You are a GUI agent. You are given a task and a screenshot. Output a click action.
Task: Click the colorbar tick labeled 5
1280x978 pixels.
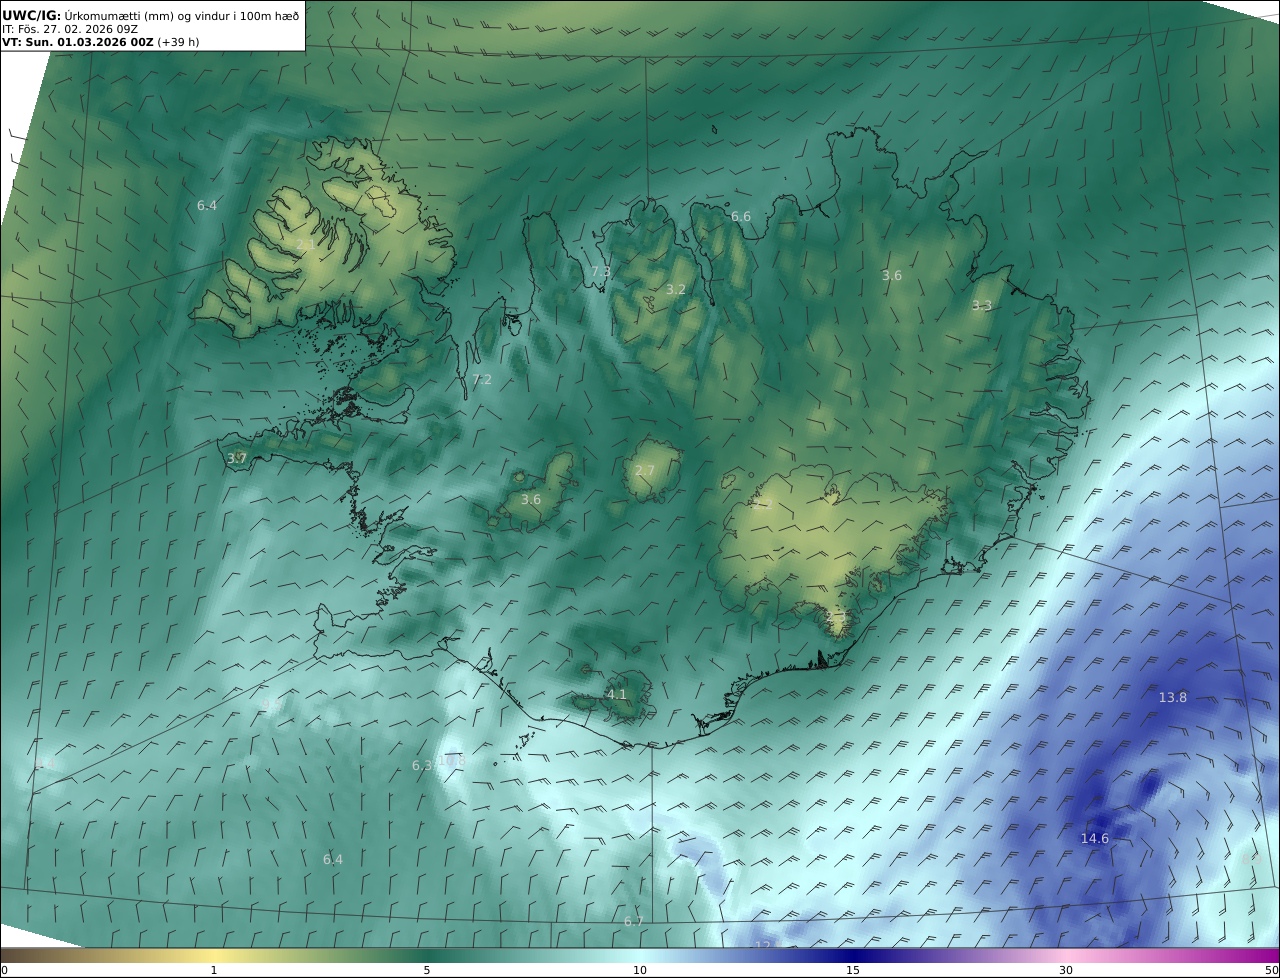(x=427, y=970)
